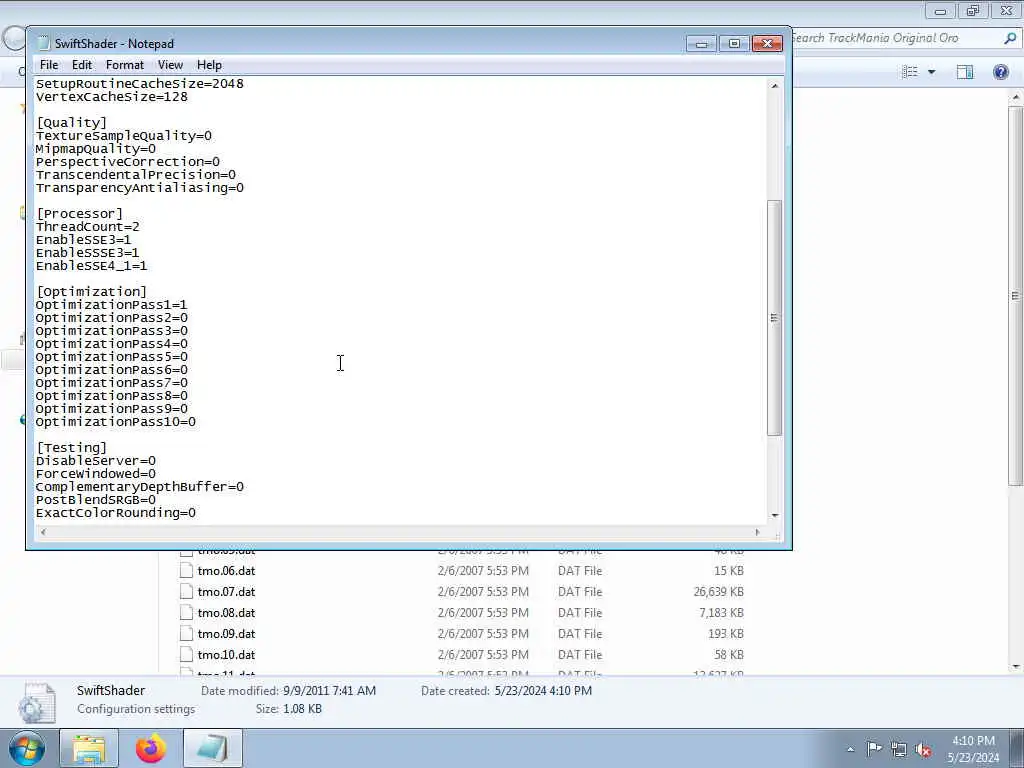
Task: Click Notepad vertical scrollbar up arrow
Action: (775, 86)
